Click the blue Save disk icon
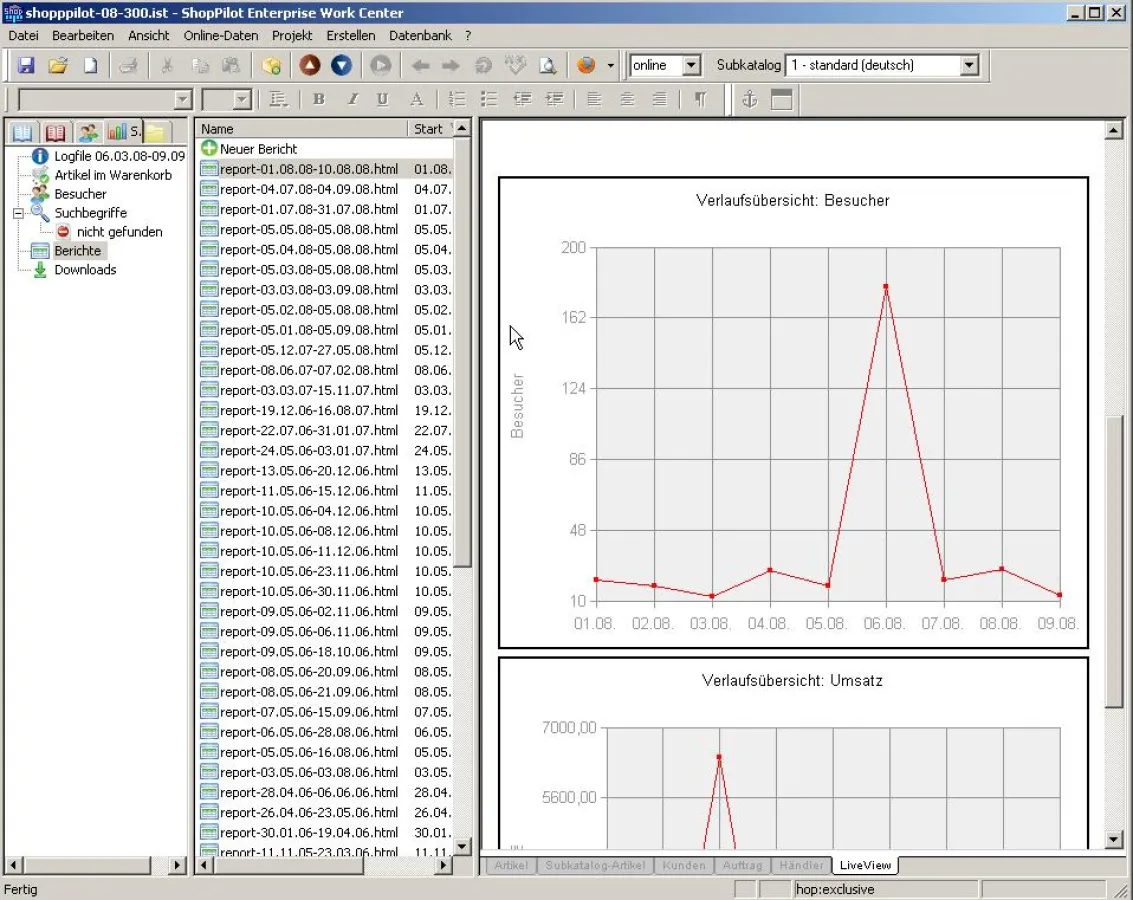This screenshot has width=1133, height=900. [26, 66]
